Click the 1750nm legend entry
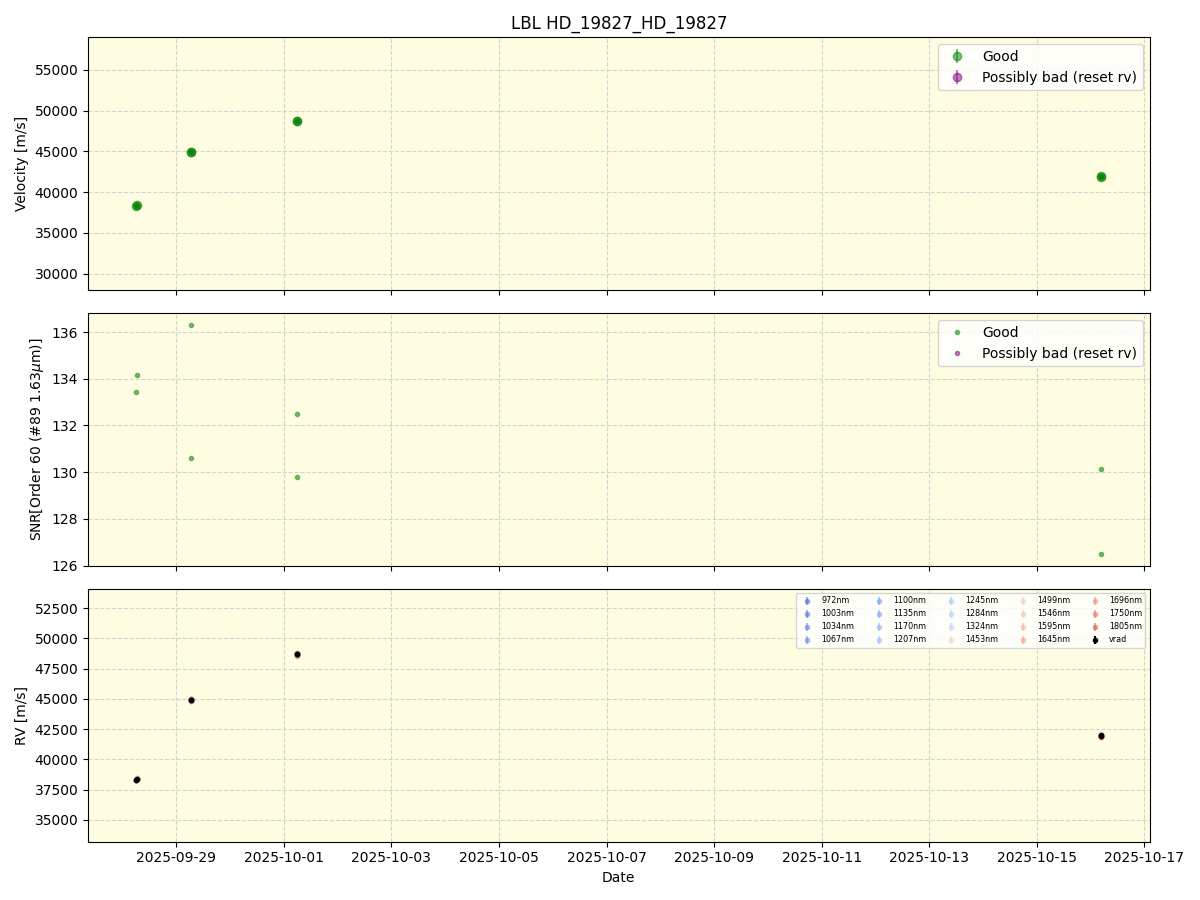Image resolution: width=1200 pixels, height=900 pixels. 1117,614
